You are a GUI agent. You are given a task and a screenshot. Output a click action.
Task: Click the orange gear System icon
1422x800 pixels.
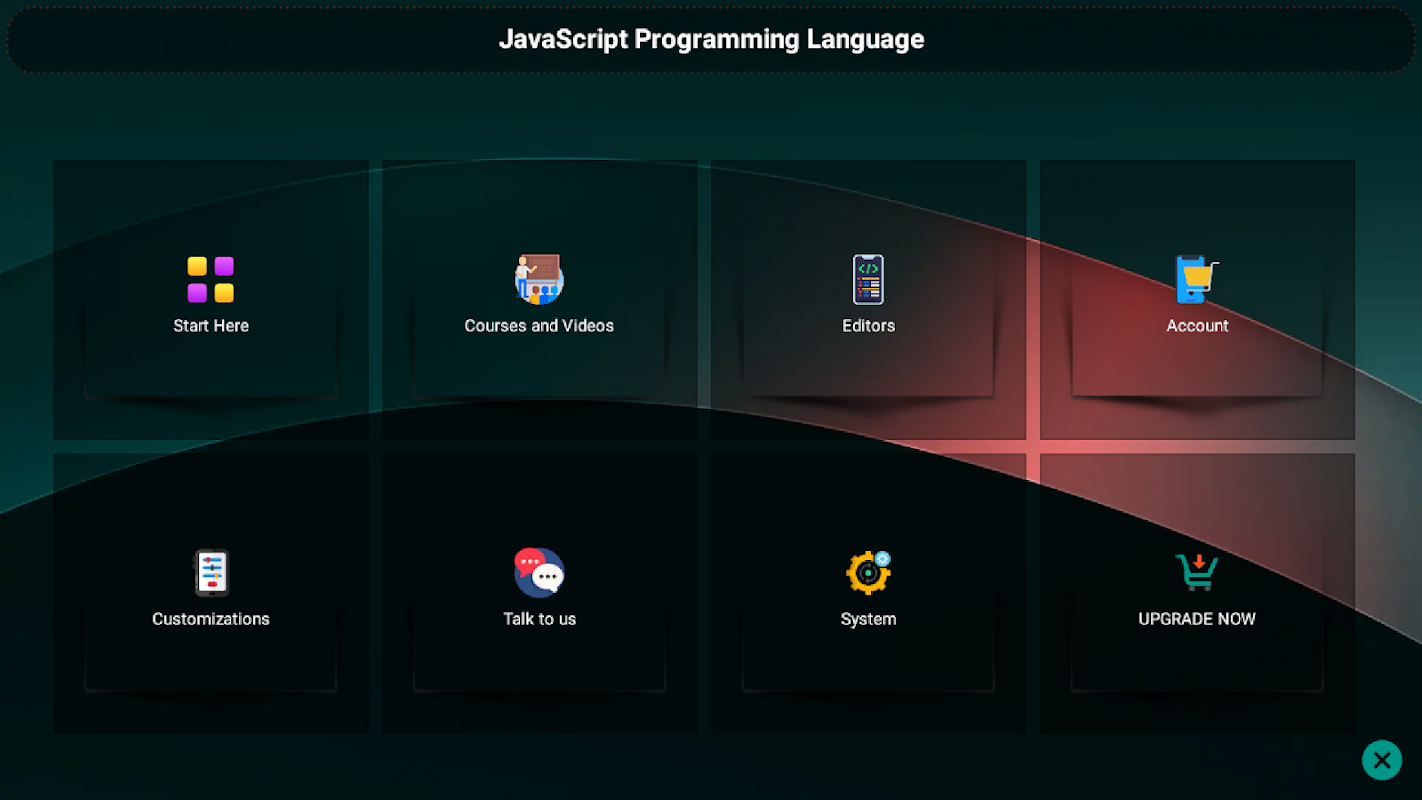[868, 573]
